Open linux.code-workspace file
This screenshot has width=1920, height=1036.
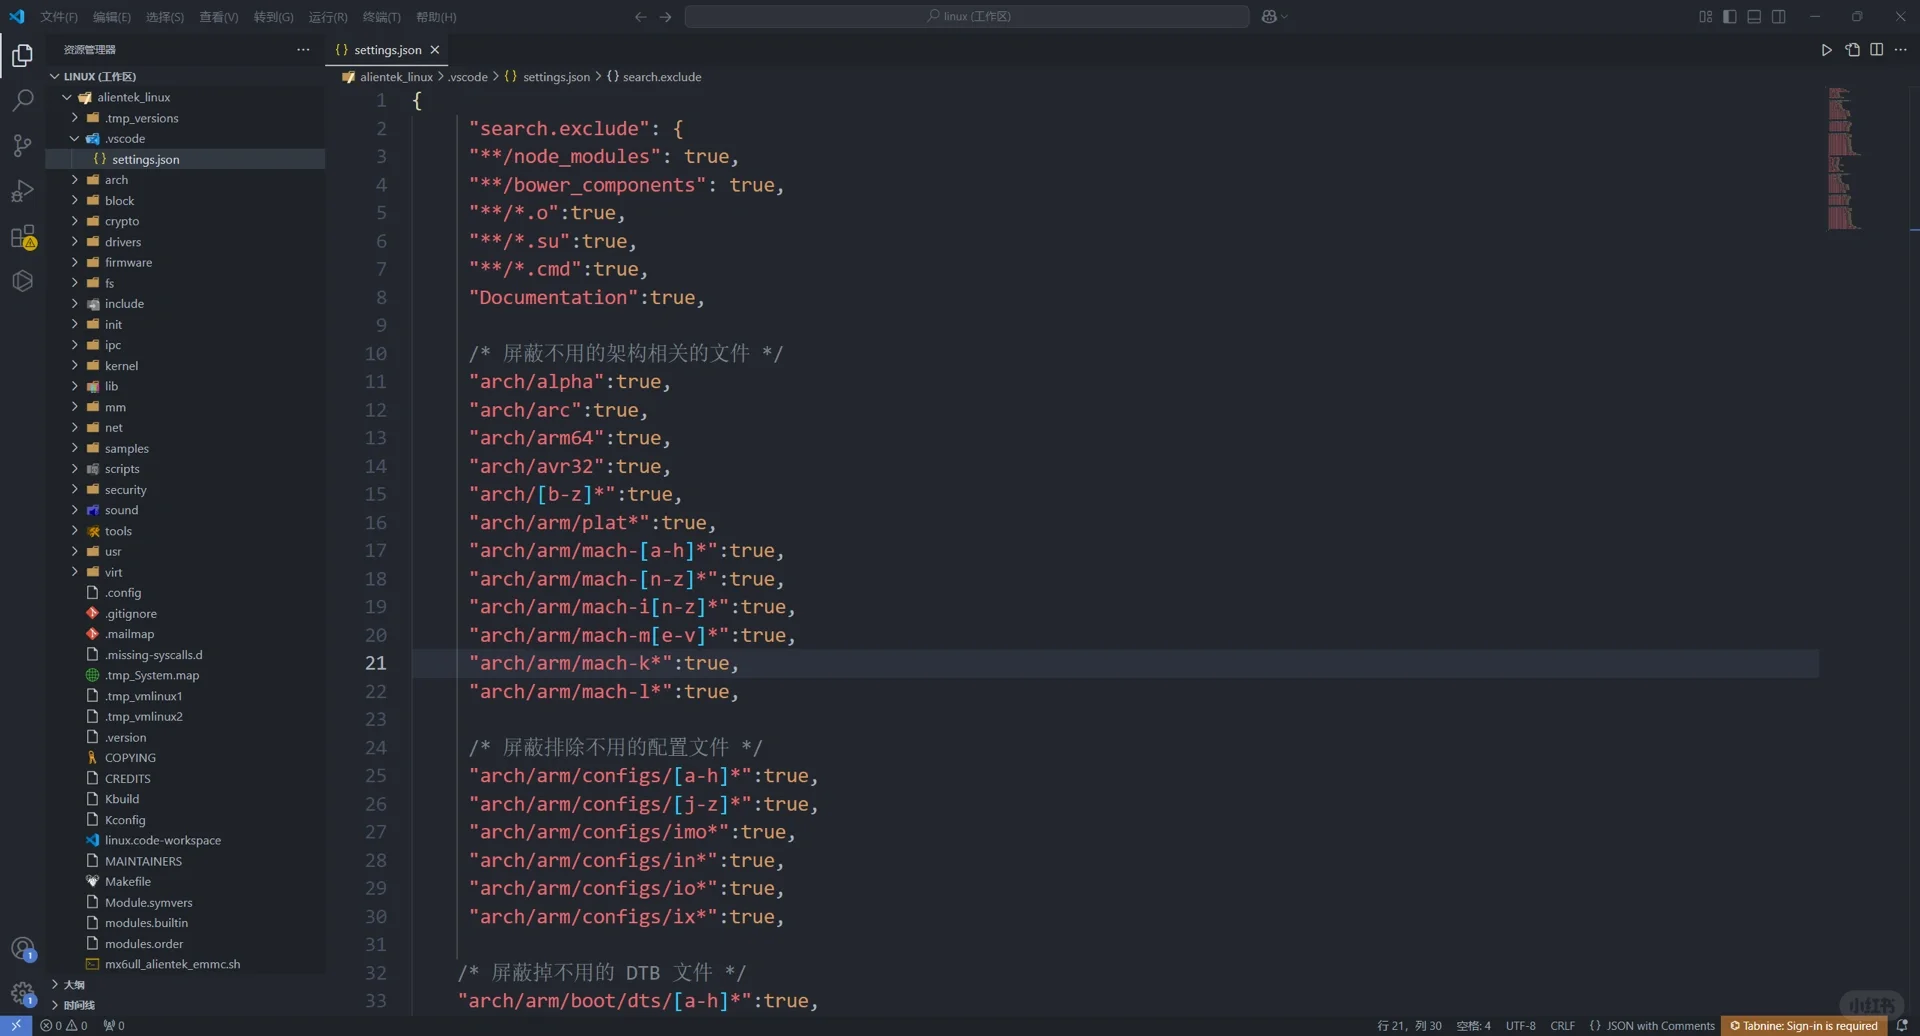[187, 841]
